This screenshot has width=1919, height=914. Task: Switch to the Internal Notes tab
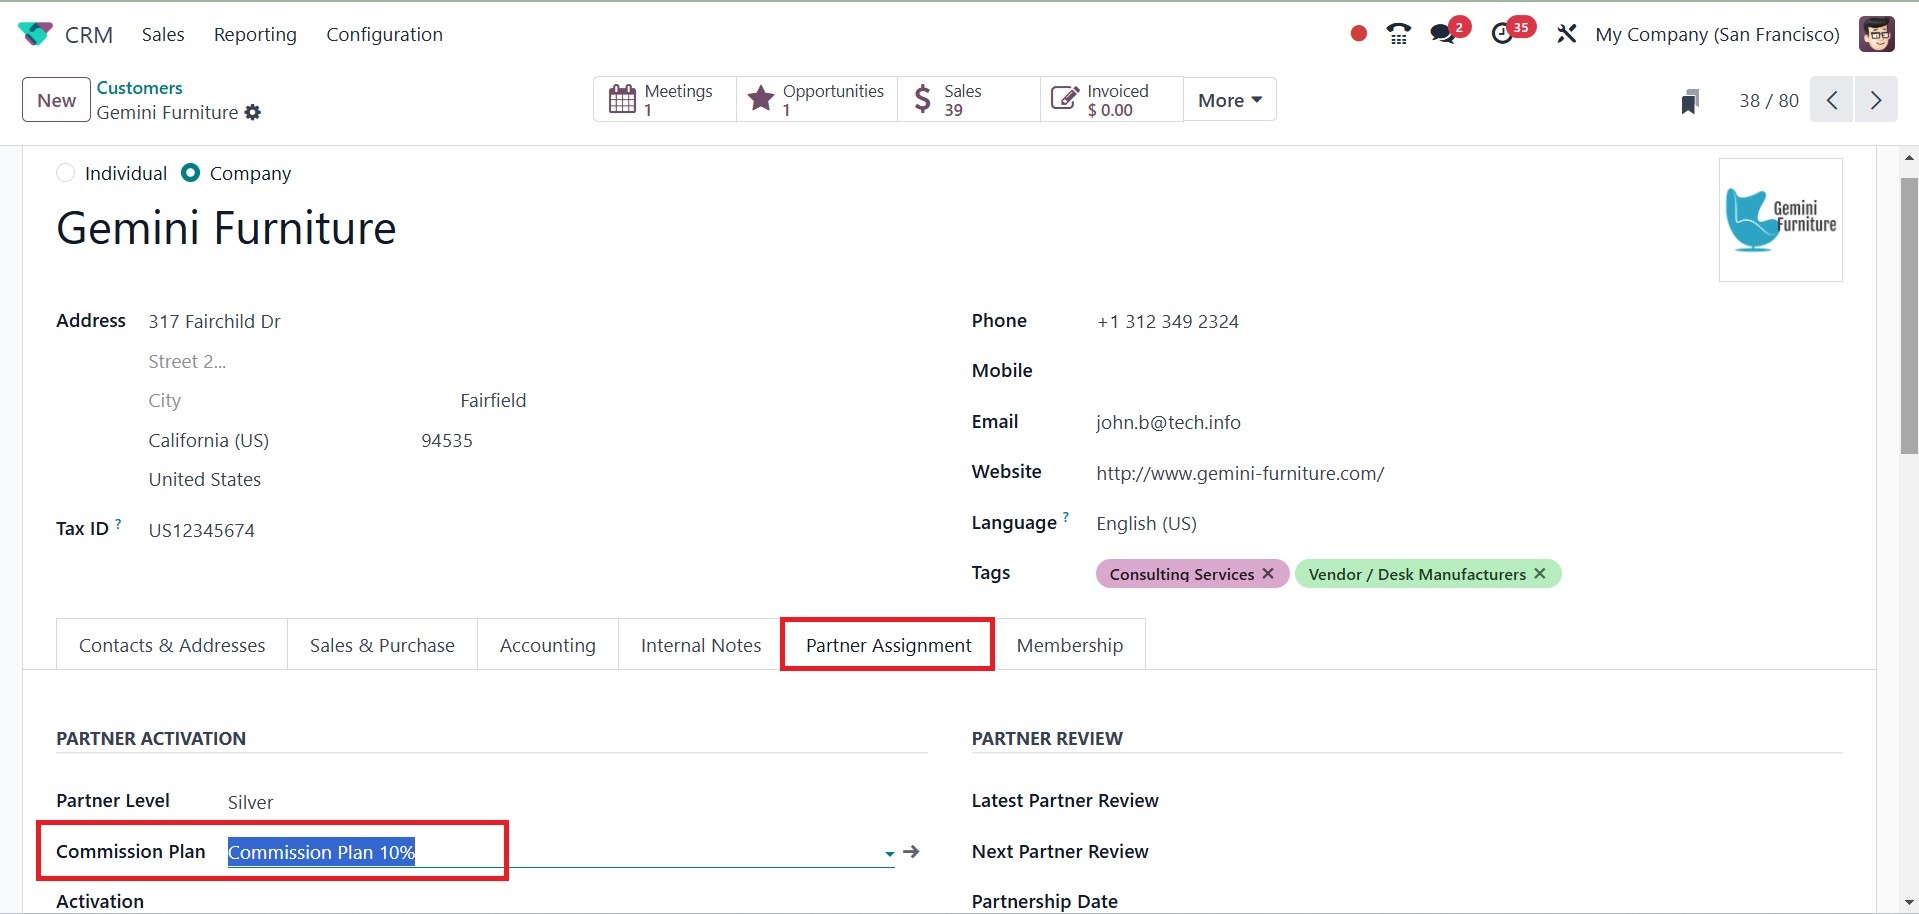point(701,645)
